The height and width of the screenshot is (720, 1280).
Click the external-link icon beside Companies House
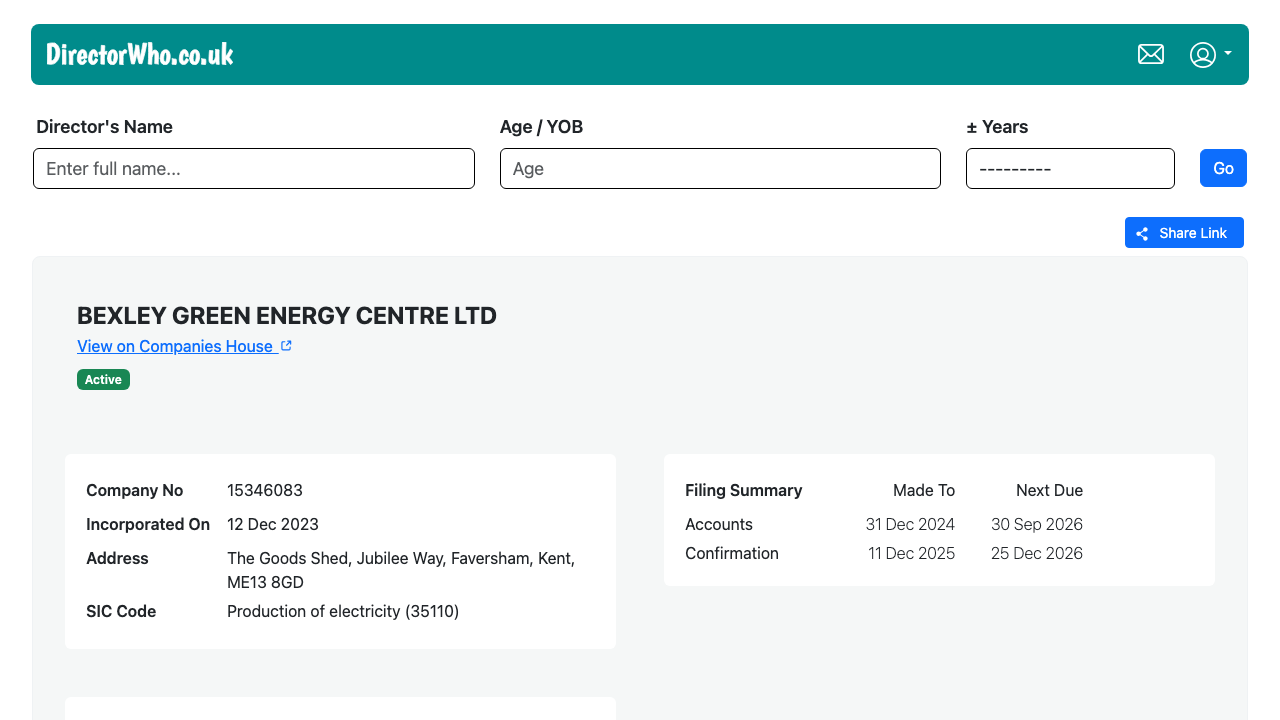point(287,344)
